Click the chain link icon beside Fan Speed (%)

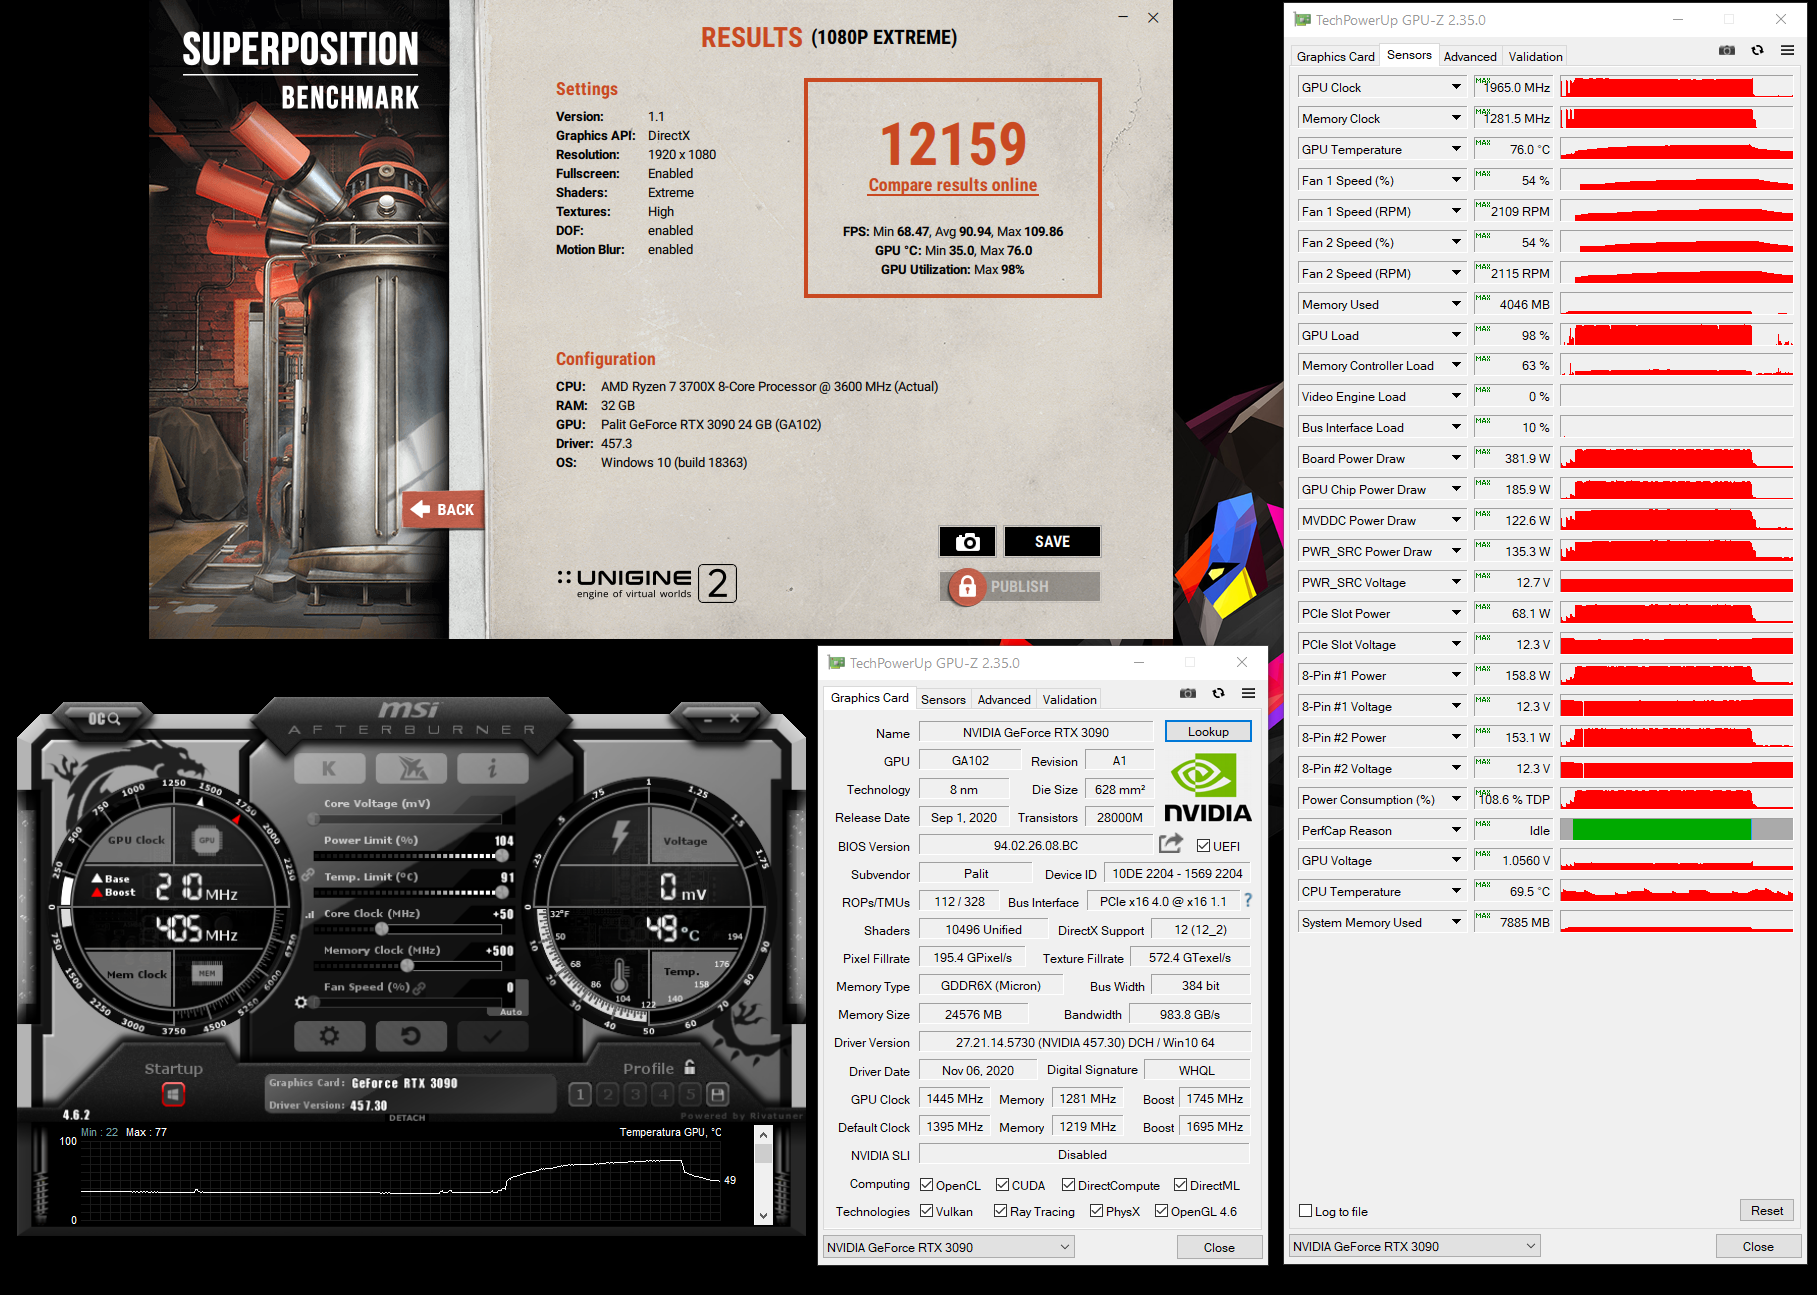point(420,987)
